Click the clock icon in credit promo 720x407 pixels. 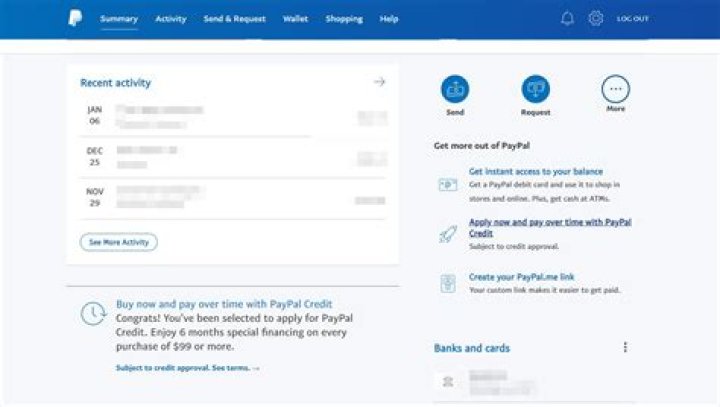(x=93, y=313)
